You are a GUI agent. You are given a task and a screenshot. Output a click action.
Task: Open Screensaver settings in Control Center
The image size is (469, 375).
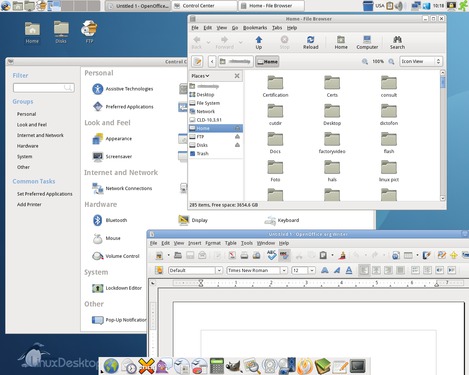click(112, 156)
